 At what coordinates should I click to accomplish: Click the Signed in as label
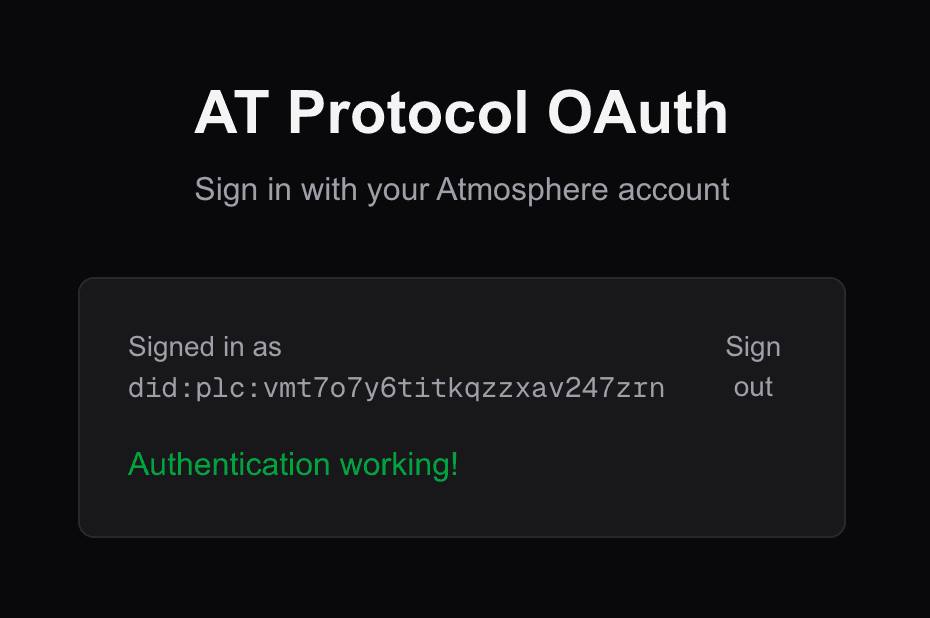coord(205,347)
